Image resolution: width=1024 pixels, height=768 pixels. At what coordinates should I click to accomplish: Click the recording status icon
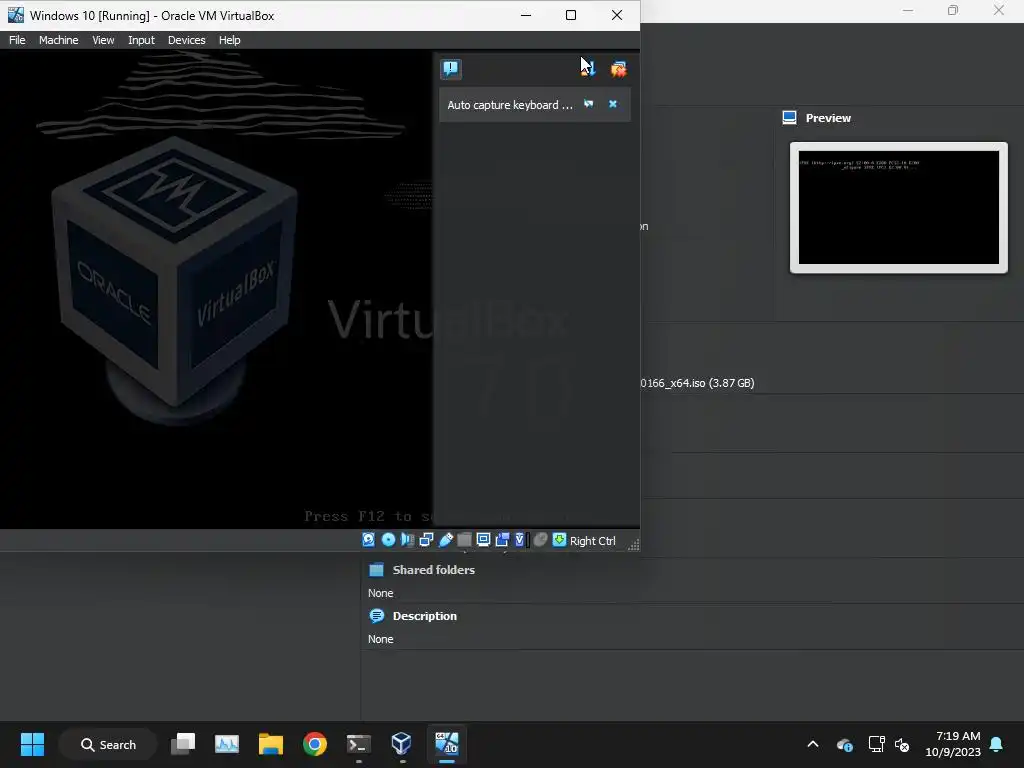tap(502, 539)
